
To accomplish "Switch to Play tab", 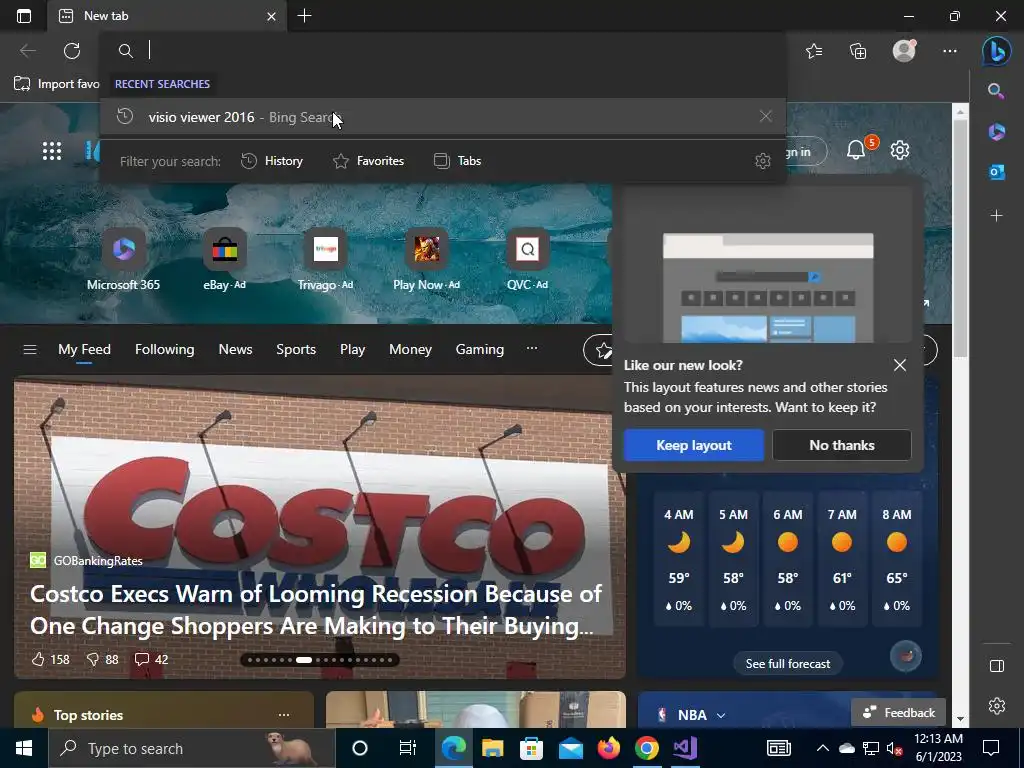I will click(x=352, y=349).
